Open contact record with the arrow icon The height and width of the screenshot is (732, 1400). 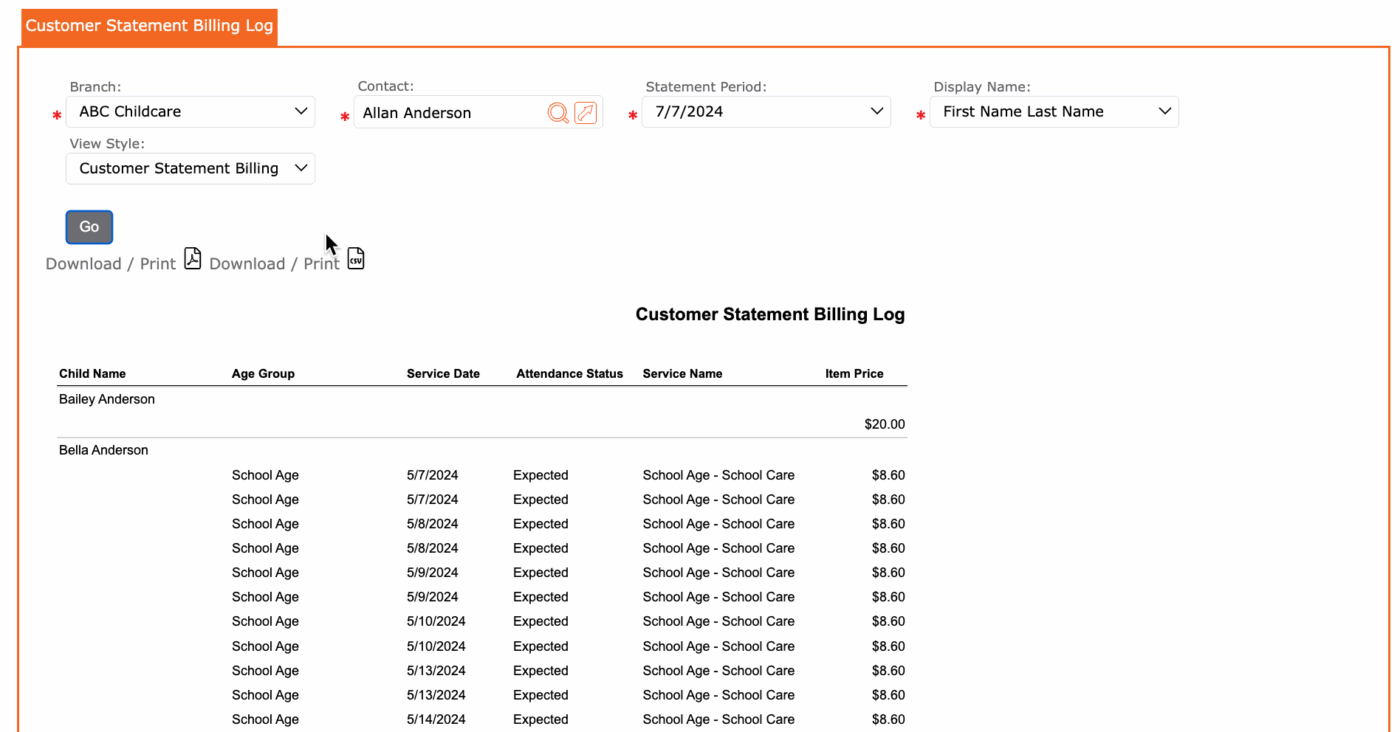point(586,113)
